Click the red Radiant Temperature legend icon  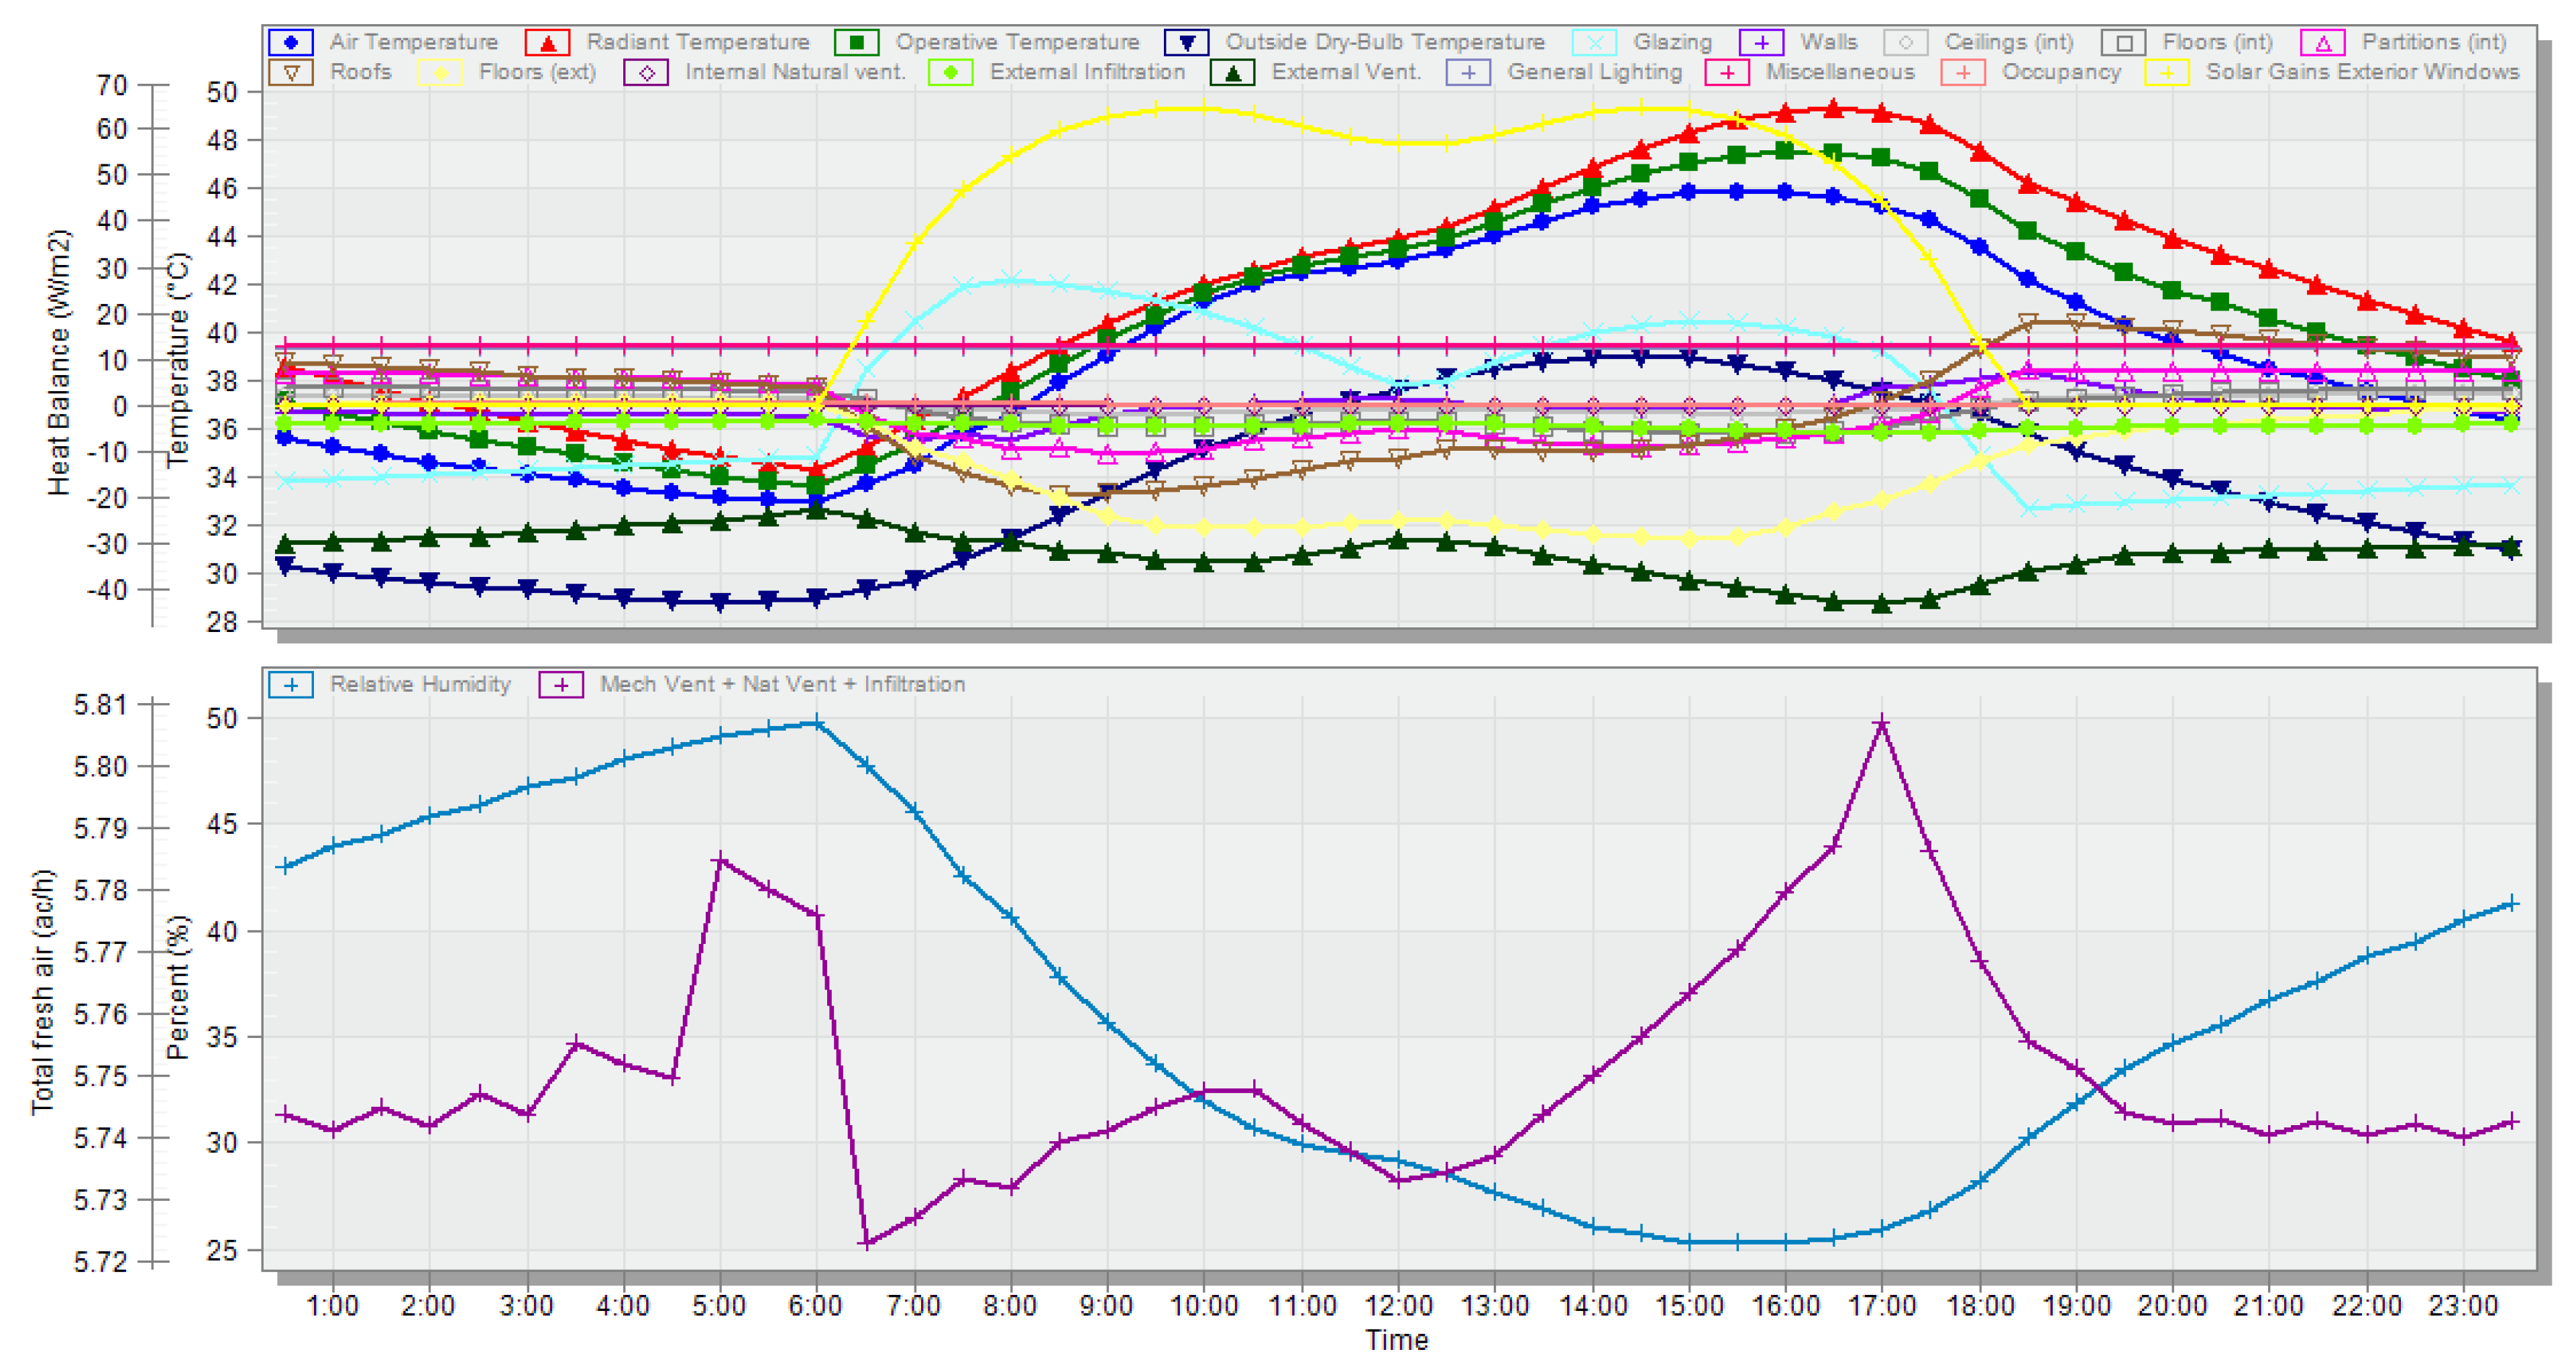click(547, 42)
